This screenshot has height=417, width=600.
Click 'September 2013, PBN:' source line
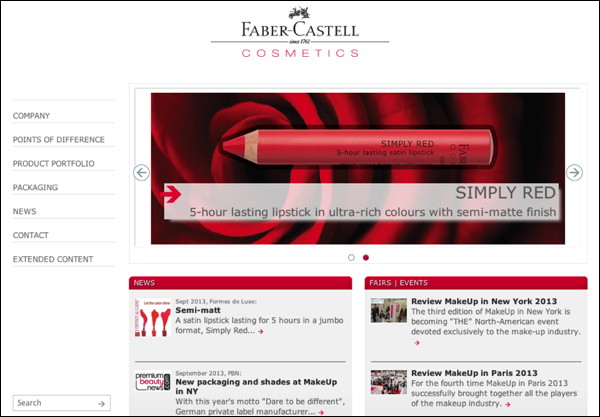[209, 373]
